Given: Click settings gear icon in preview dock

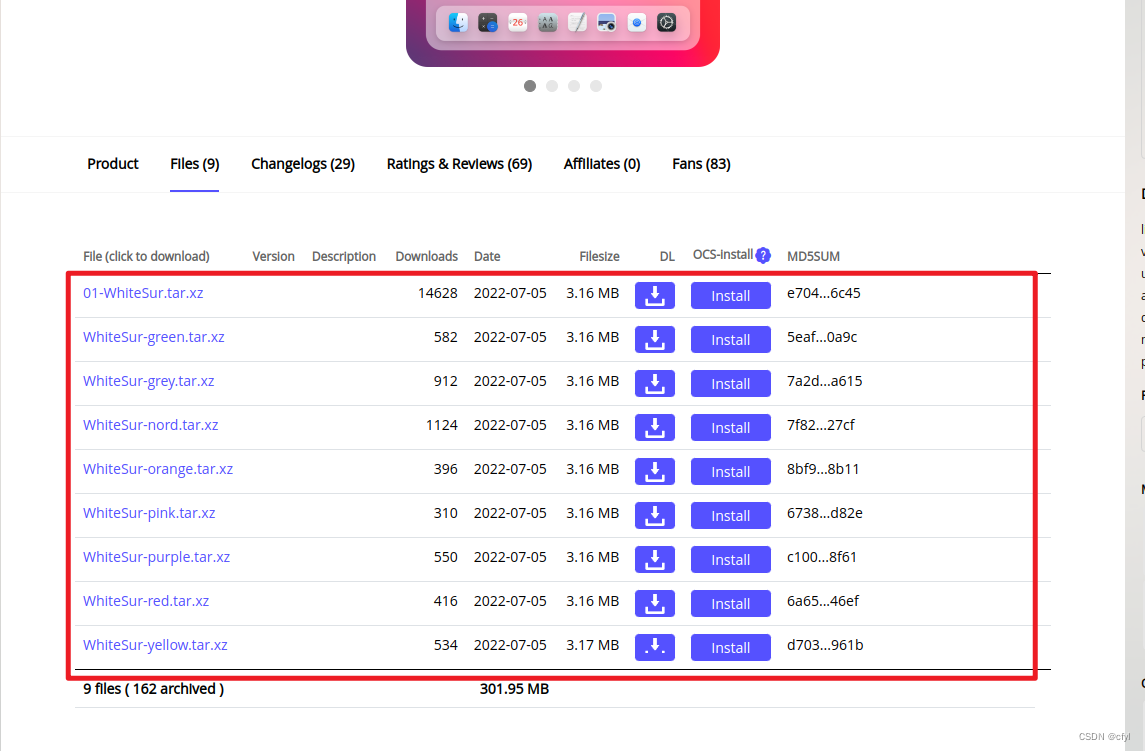Looking at the screenshot, I should pos(667,23).
